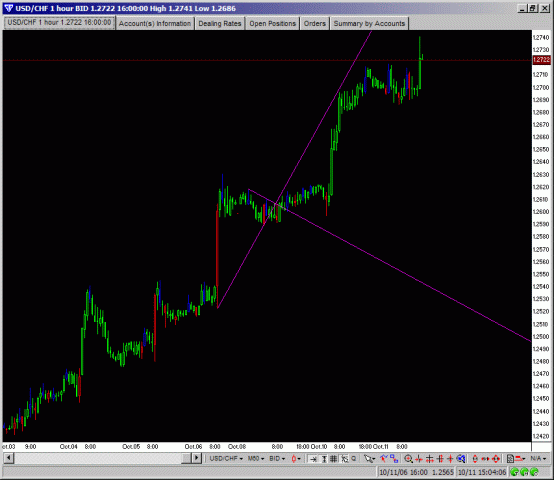Open the candlestick chart type selector

[296, 458]
